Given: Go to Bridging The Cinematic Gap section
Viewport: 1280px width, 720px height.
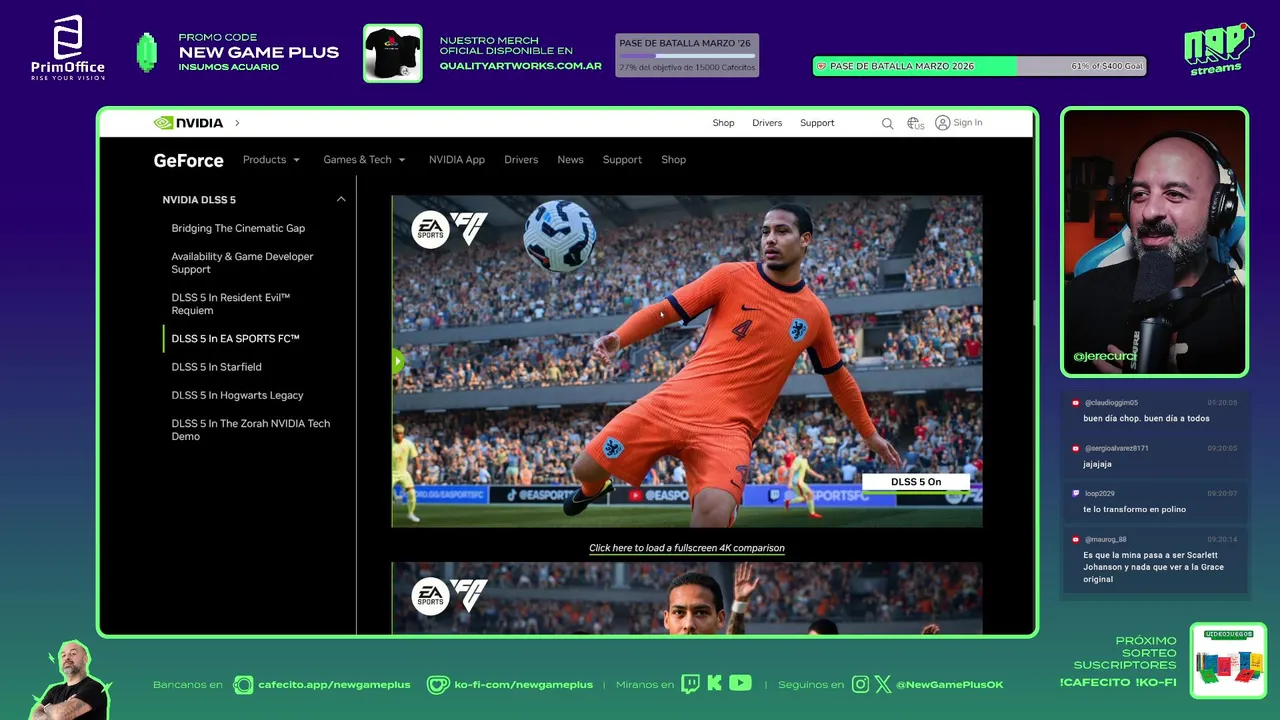Looking at the screenshot, I should coord(238,228).
